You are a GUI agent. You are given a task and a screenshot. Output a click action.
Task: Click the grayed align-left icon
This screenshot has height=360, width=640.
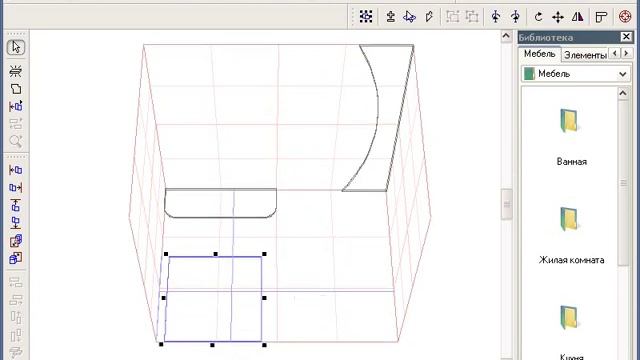coord(16,282)
